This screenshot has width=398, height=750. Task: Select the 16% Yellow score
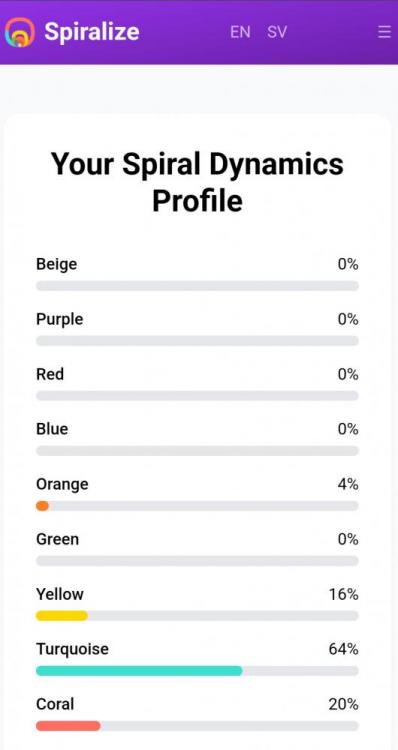point(343,594)
